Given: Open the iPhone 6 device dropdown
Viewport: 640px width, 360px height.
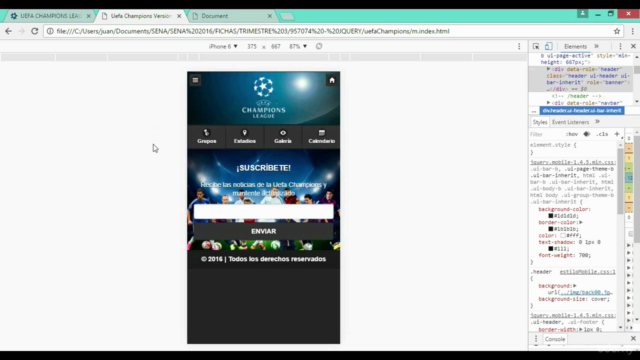Looking at the screenshot, I should (x=223, y=46).
